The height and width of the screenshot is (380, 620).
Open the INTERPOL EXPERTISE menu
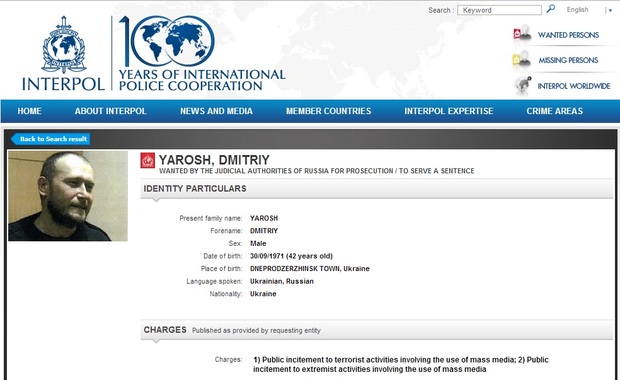coord(449,111)
